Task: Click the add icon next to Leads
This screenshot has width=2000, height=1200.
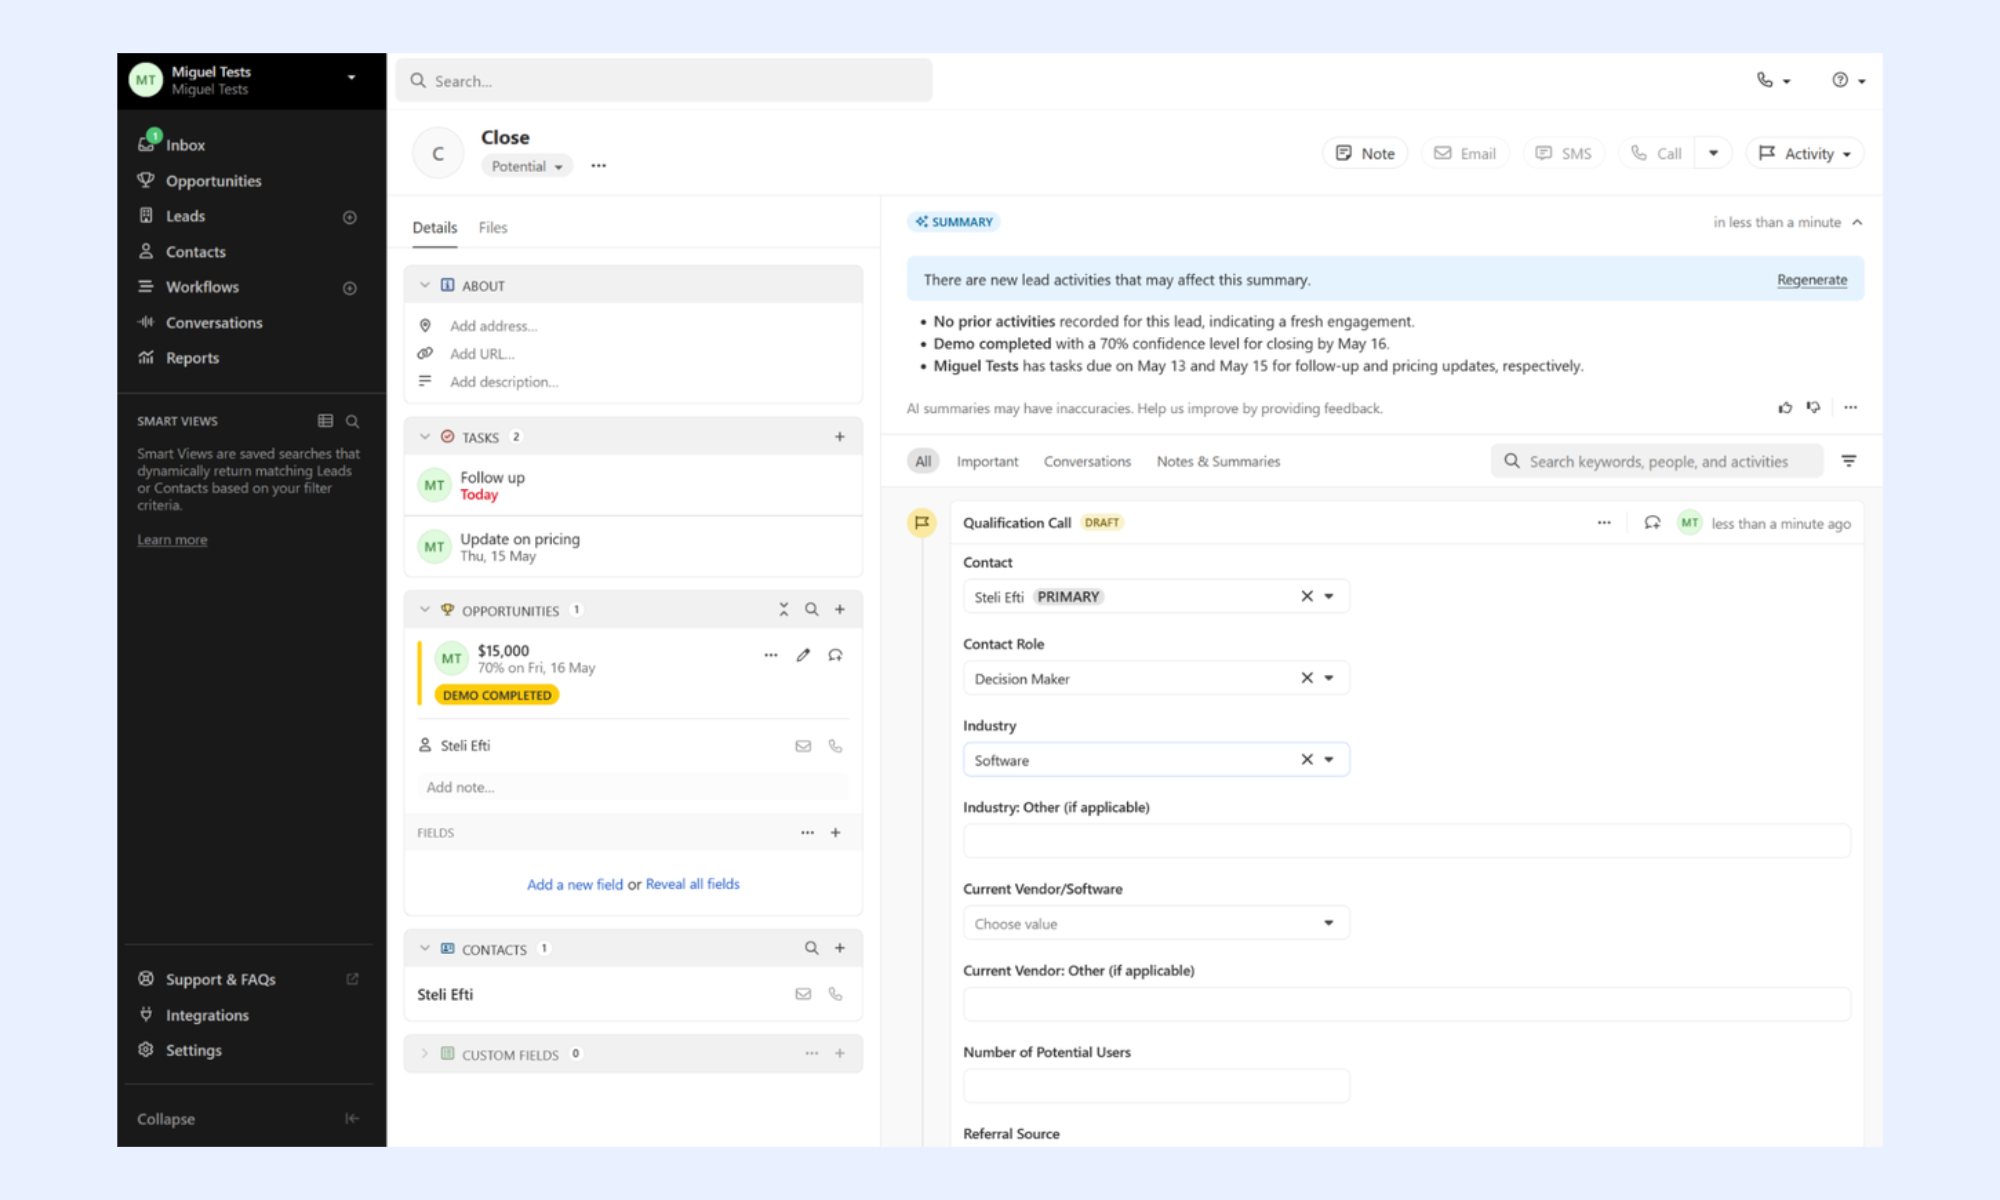Action: 349,217
